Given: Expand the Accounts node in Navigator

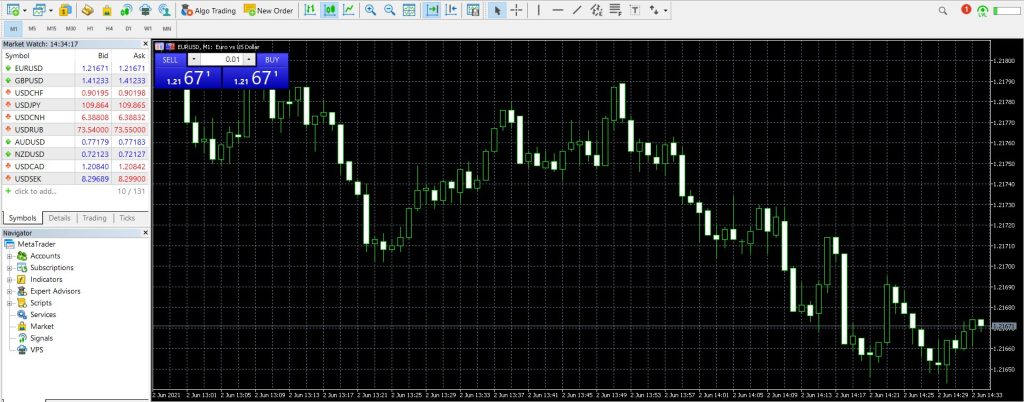Looking at the screenshot, I should [9, 256].
